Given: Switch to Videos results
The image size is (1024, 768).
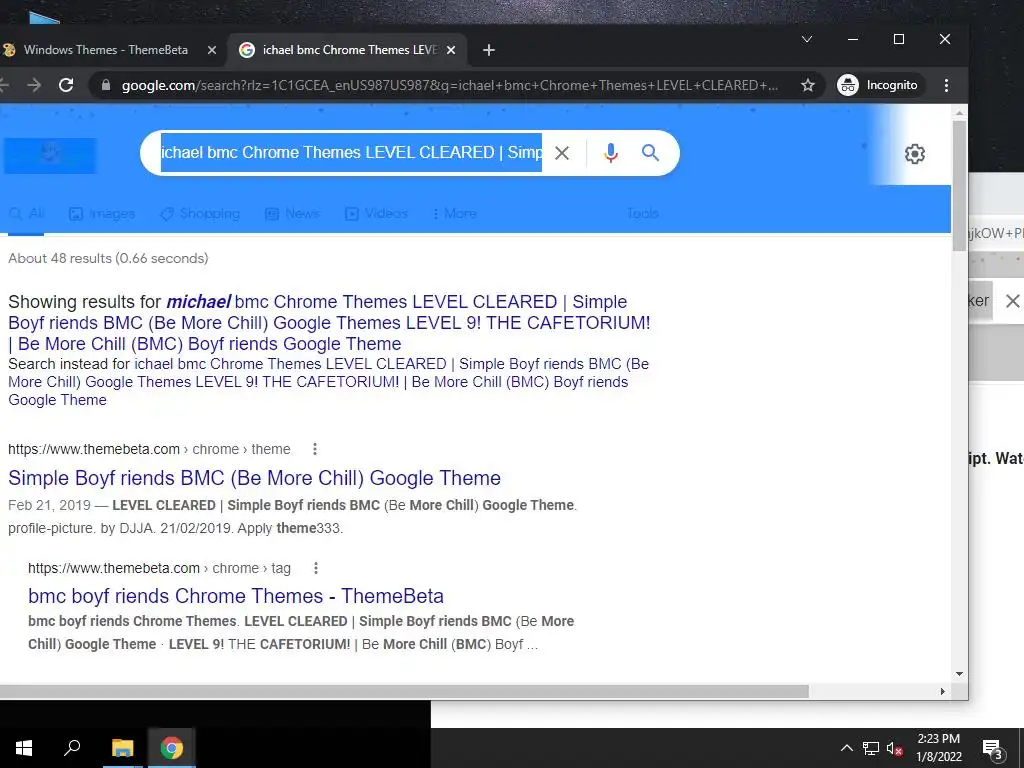Looking at the screenshot, I should 376,214.
